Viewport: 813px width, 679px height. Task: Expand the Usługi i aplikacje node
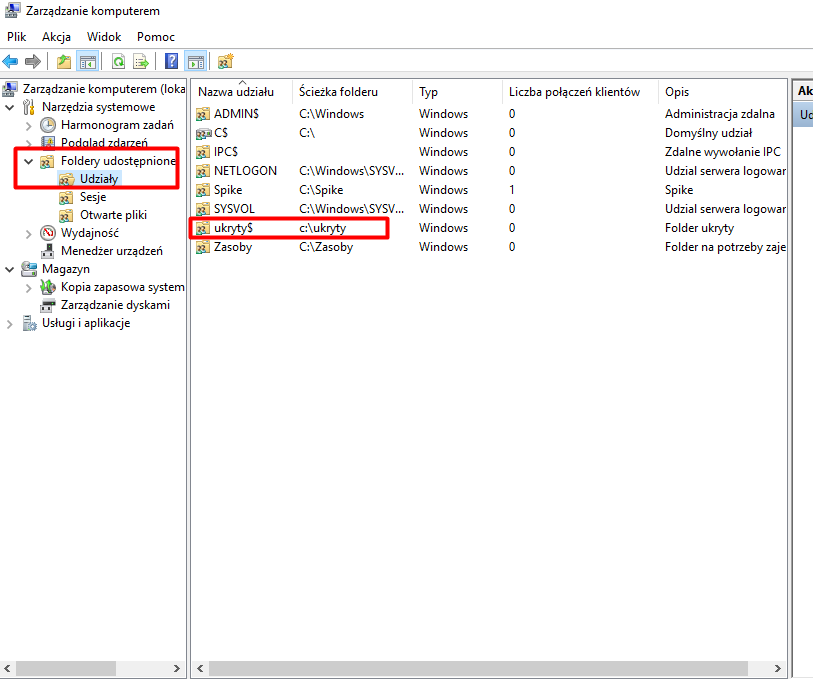10,323
